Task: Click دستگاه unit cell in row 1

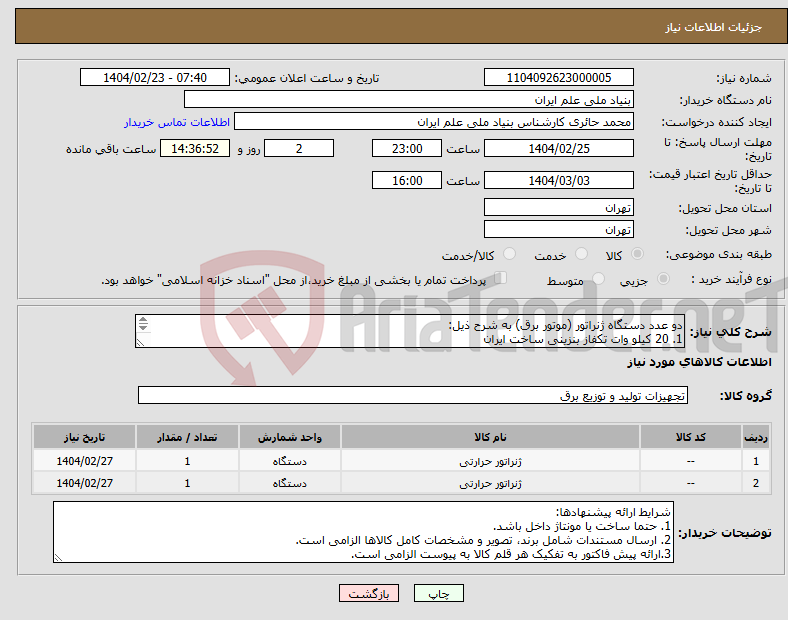Action: (289, 461)
